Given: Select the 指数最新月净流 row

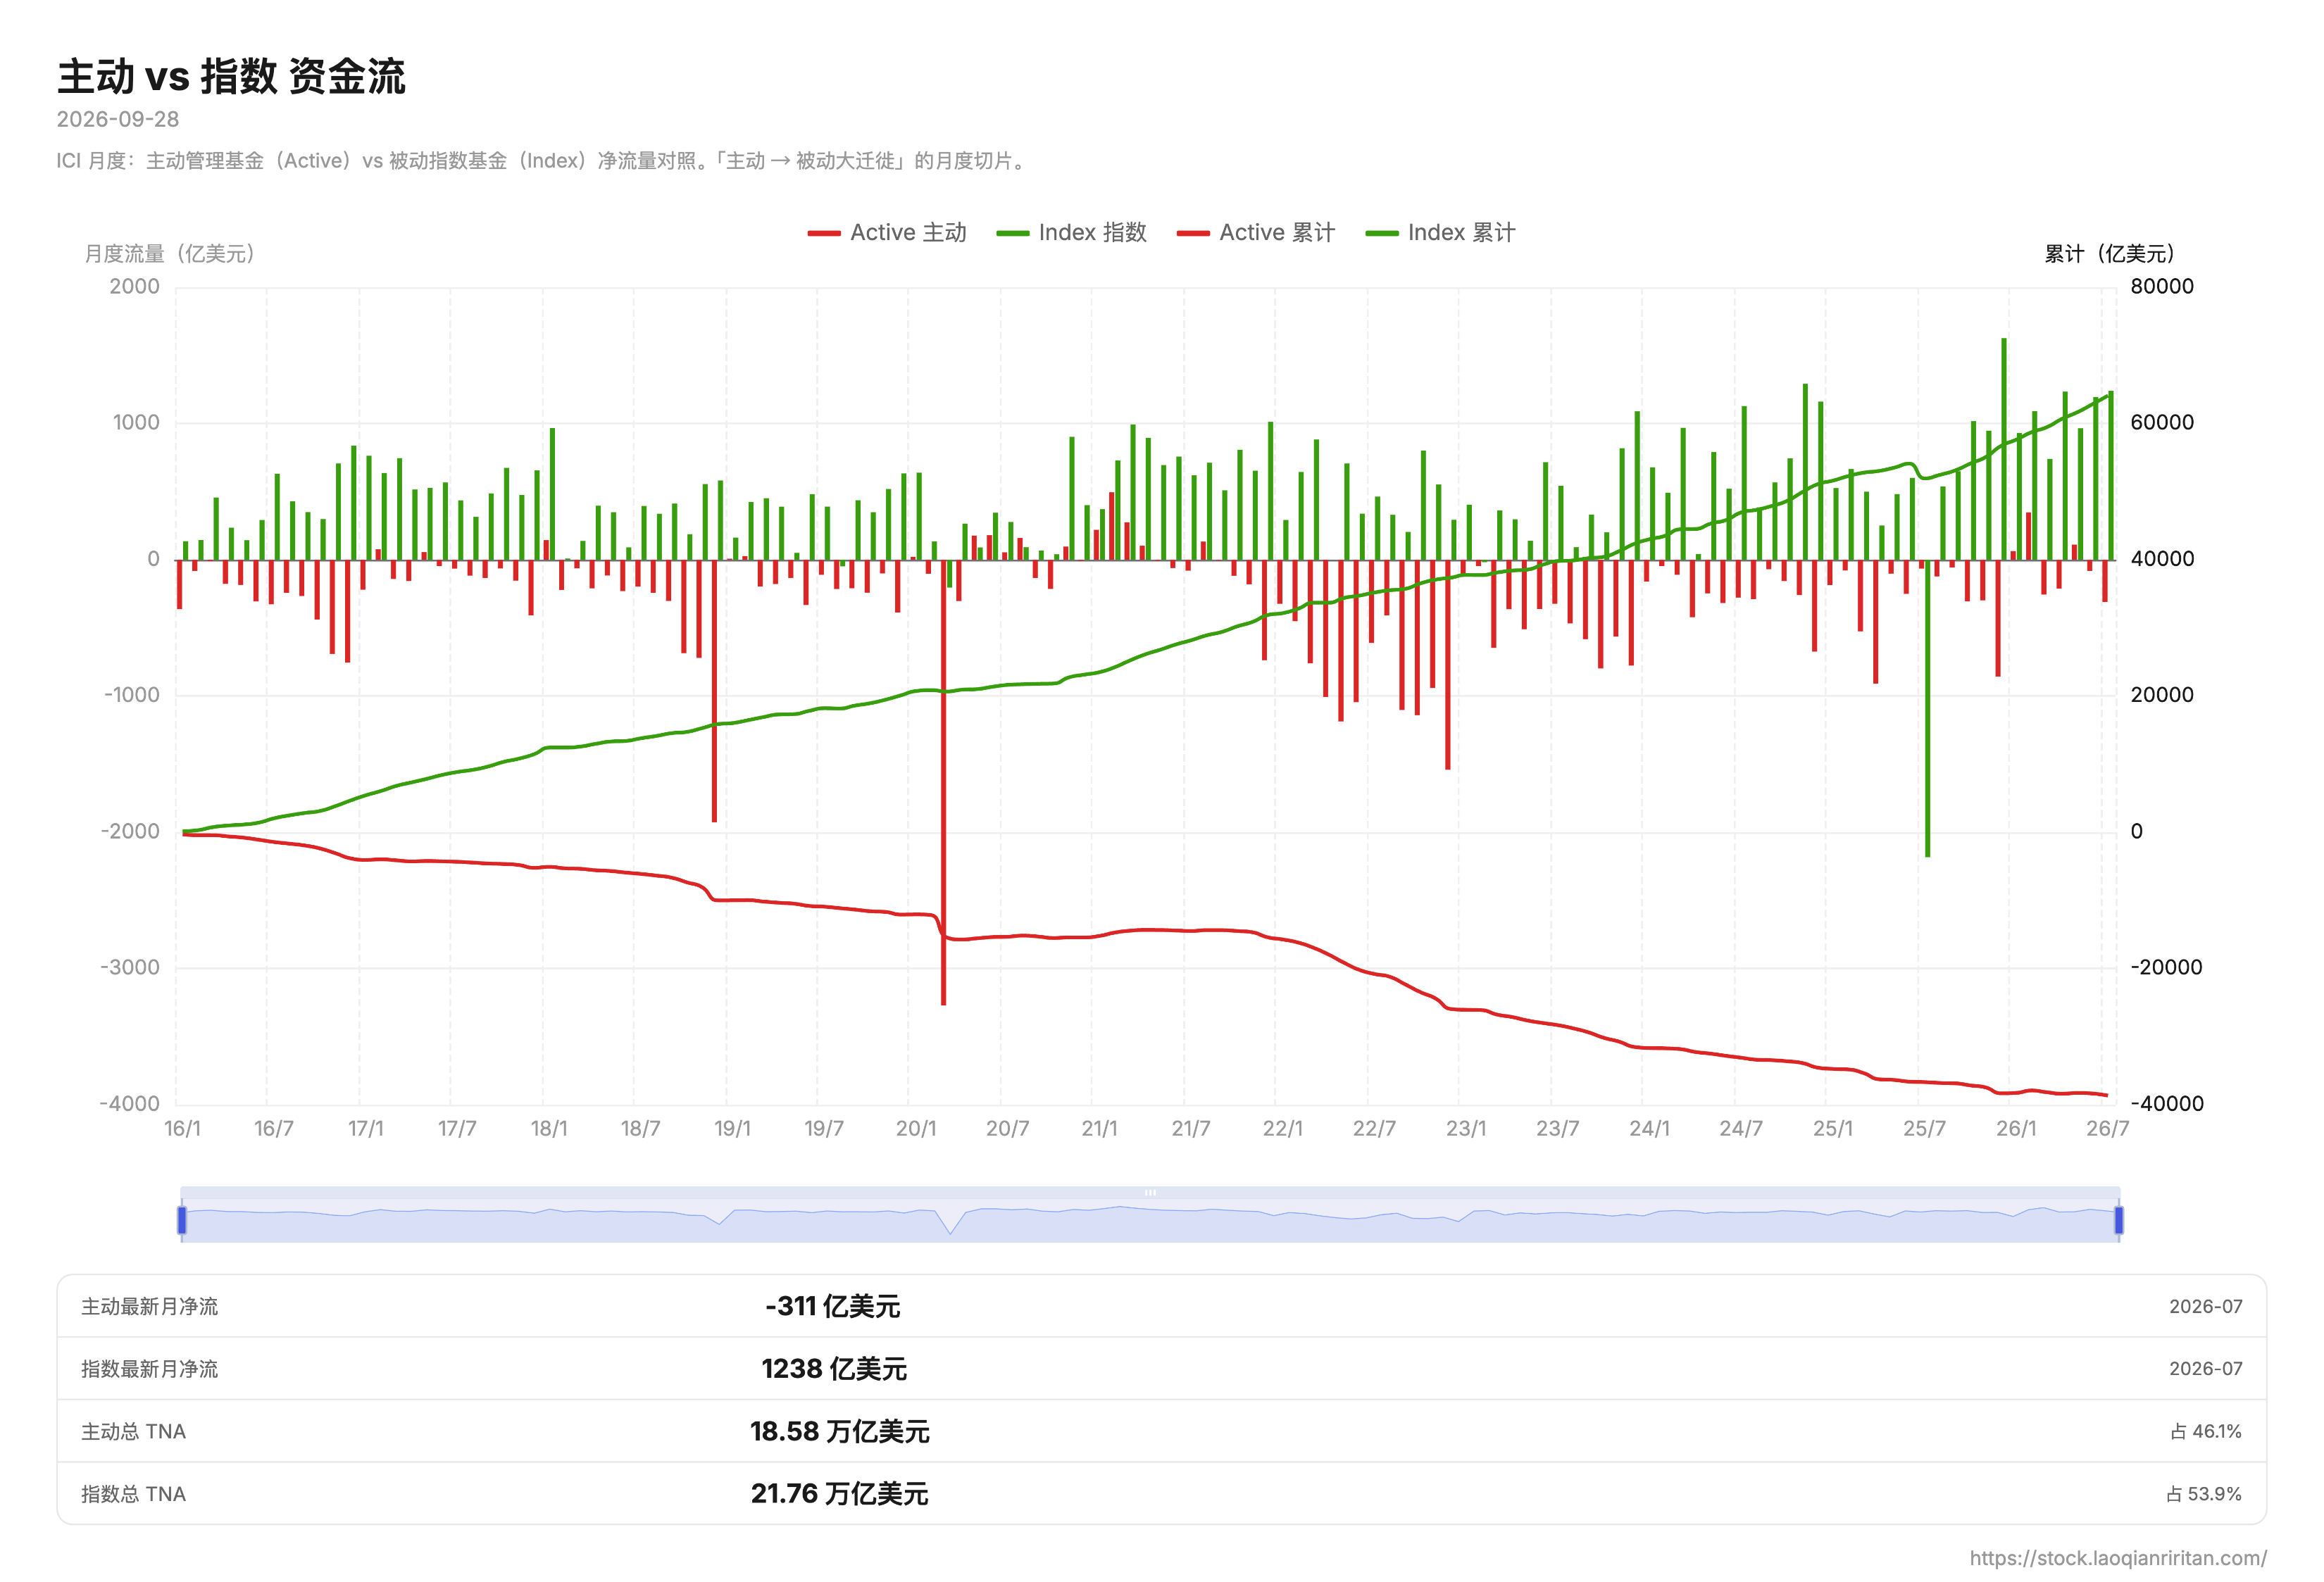Looking at the screenshot, I should (1161, 1368).
